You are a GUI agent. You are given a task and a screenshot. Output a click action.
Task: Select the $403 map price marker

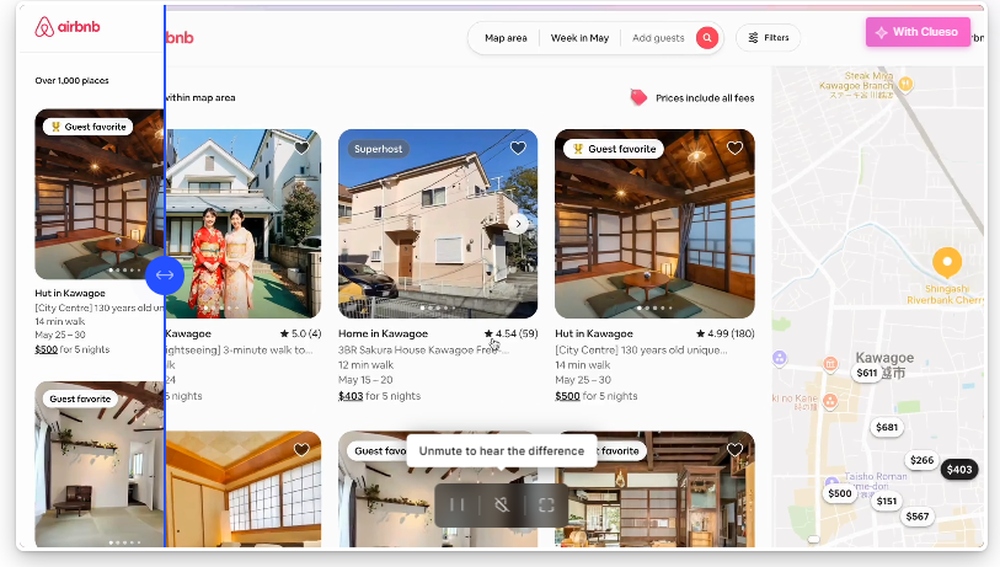click(x=959, y=469)
